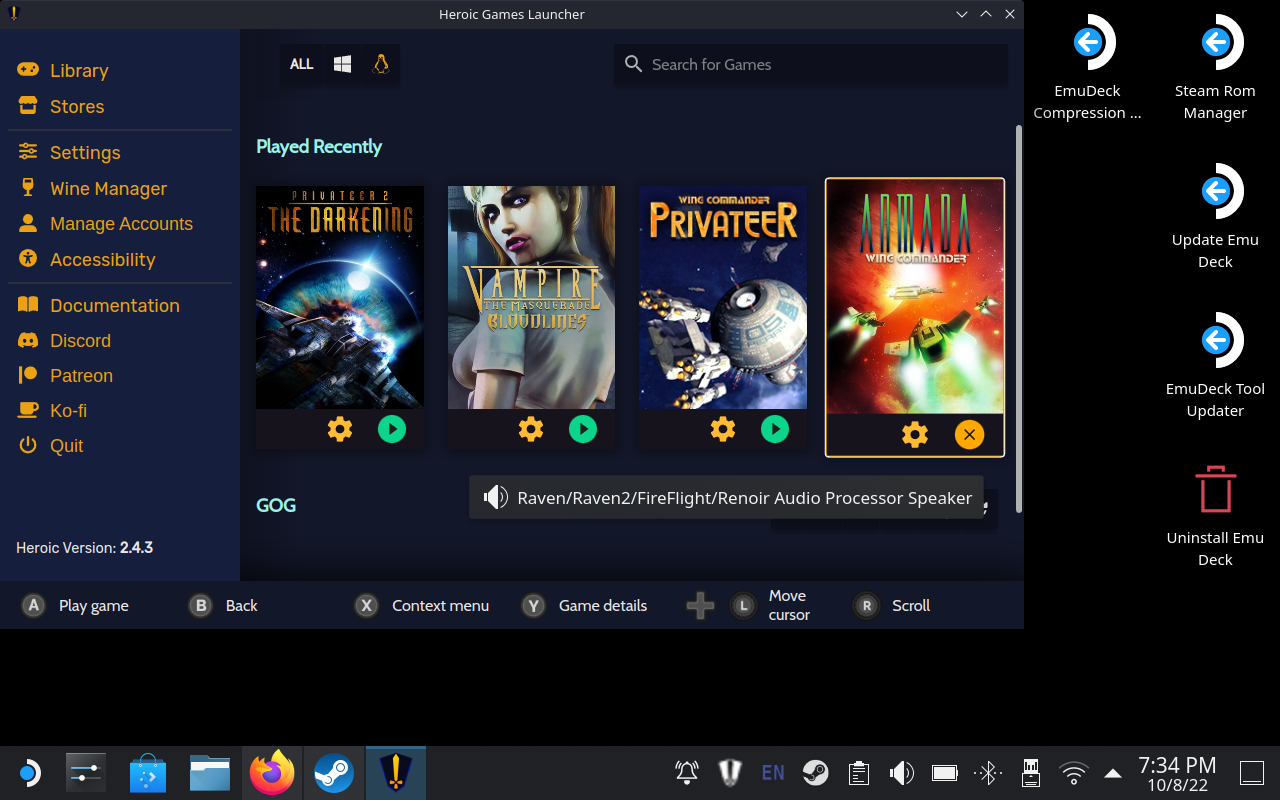1280x800 pixels.
Task: Open Discover store from taskbar
Action: [148, 773]
